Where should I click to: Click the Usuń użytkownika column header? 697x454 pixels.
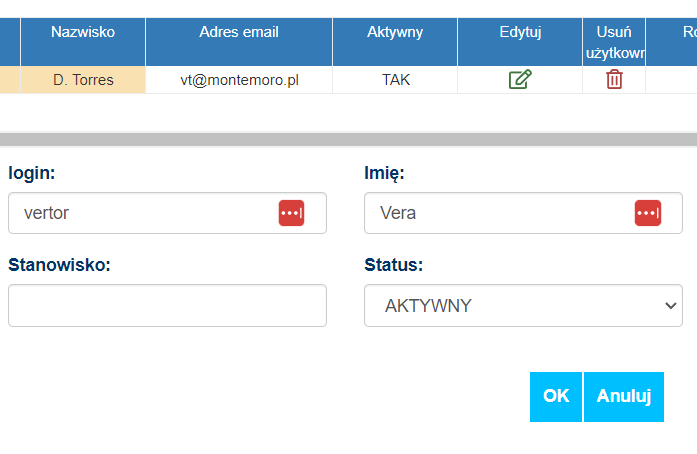point(614,42)
